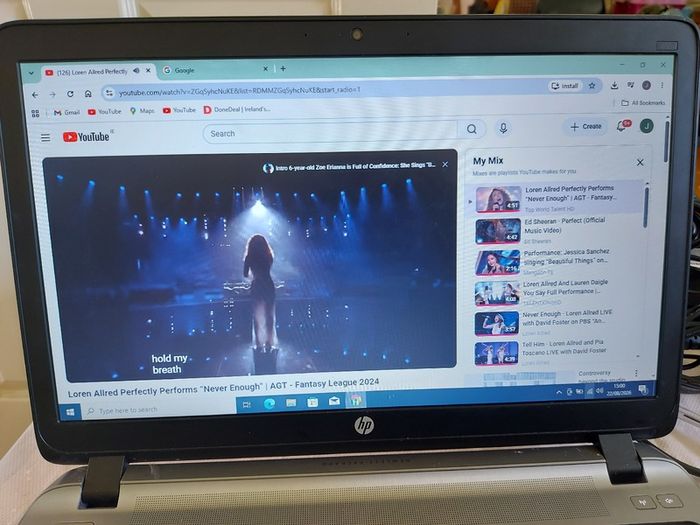Open the DoneDeal Ireland bookmark
The height and width of the screenshot is (525, 700).
coord(237,109)
